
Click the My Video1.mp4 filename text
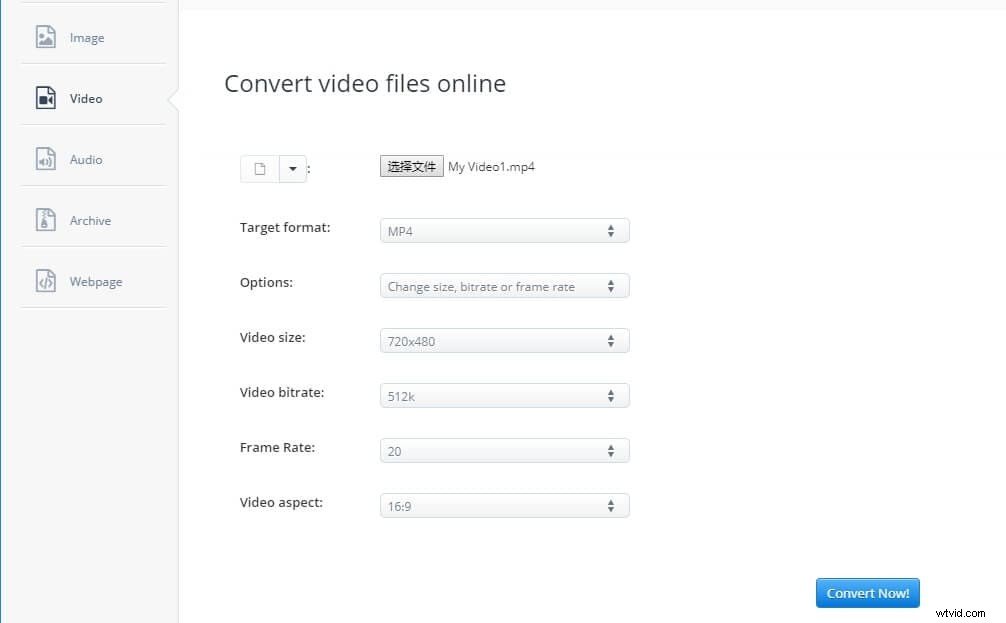click(x=492, y=166)
